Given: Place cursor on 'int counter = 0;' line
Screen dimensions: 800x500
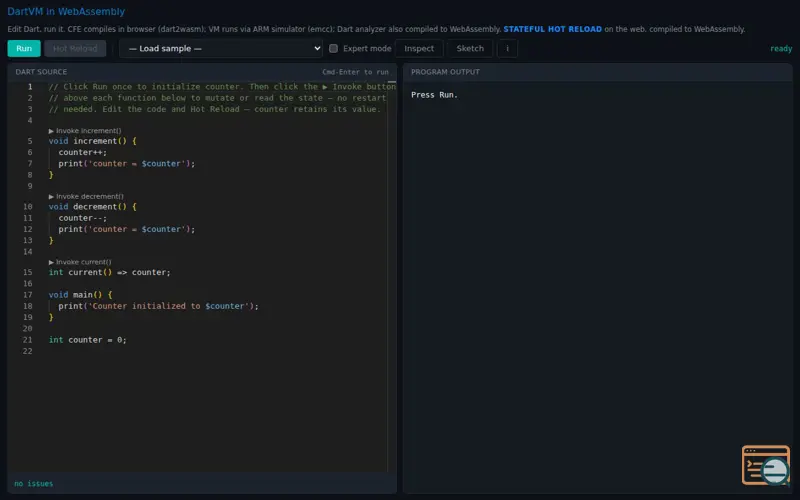Looking at the screenshot, I should 87,340.
